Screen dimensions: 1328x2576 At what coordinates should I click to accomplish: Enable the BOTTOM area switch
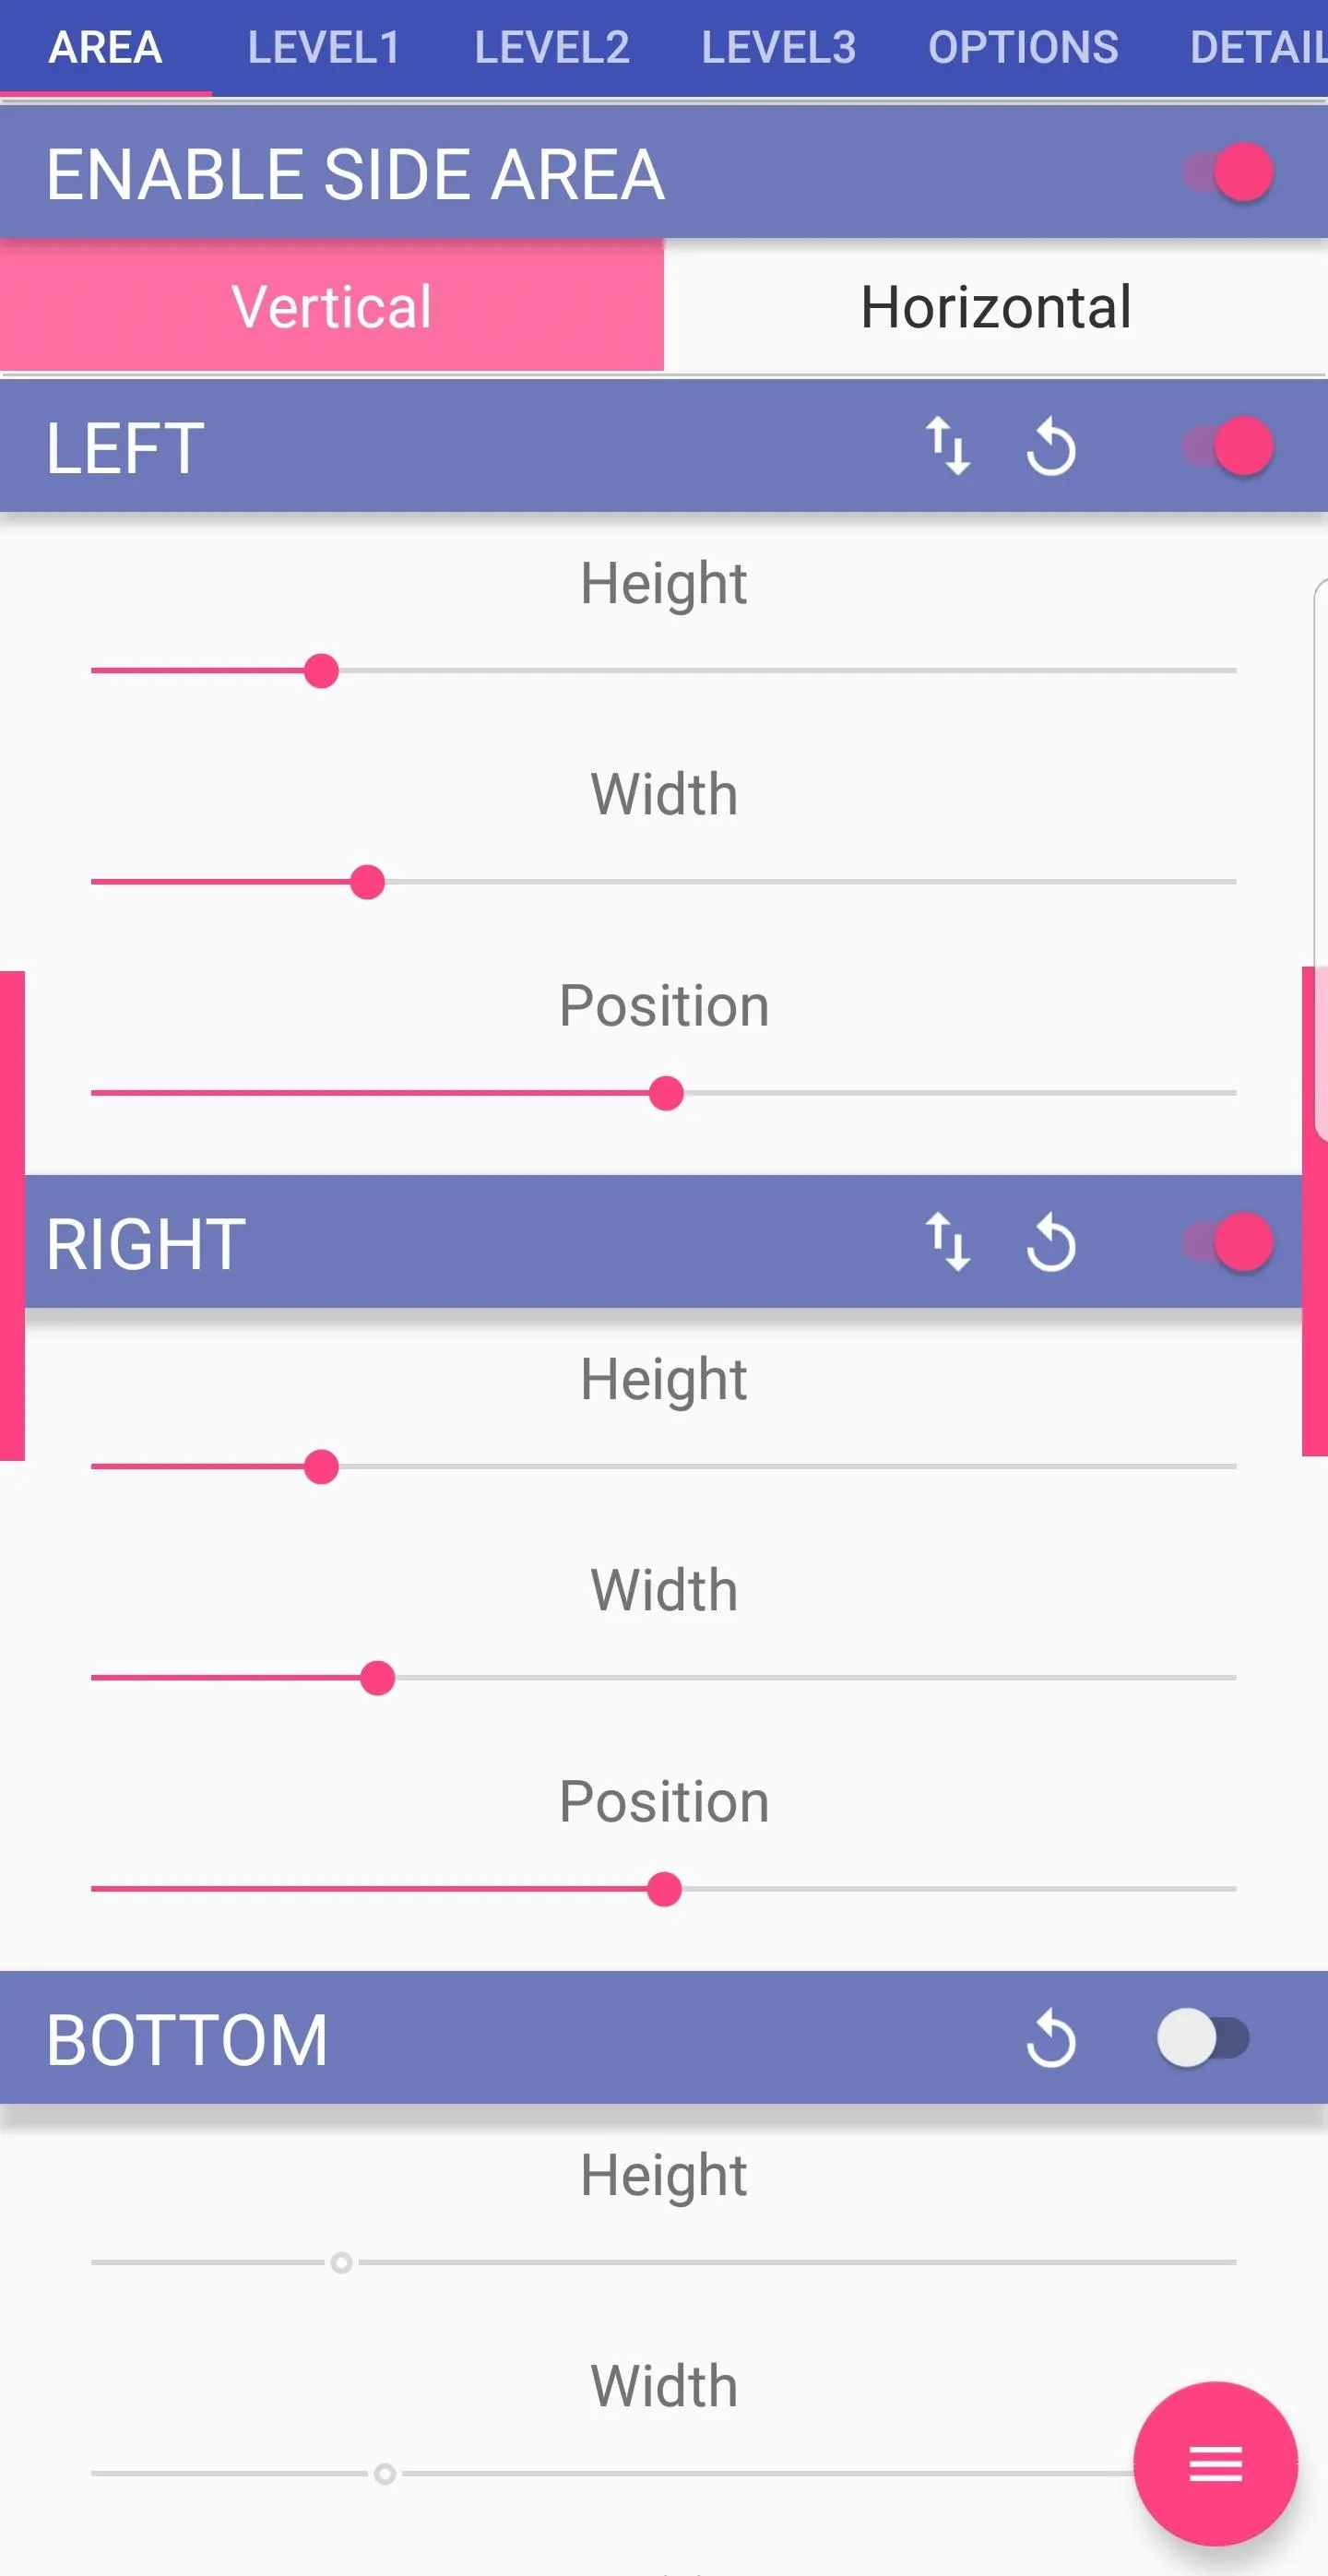point(1204,2038)
